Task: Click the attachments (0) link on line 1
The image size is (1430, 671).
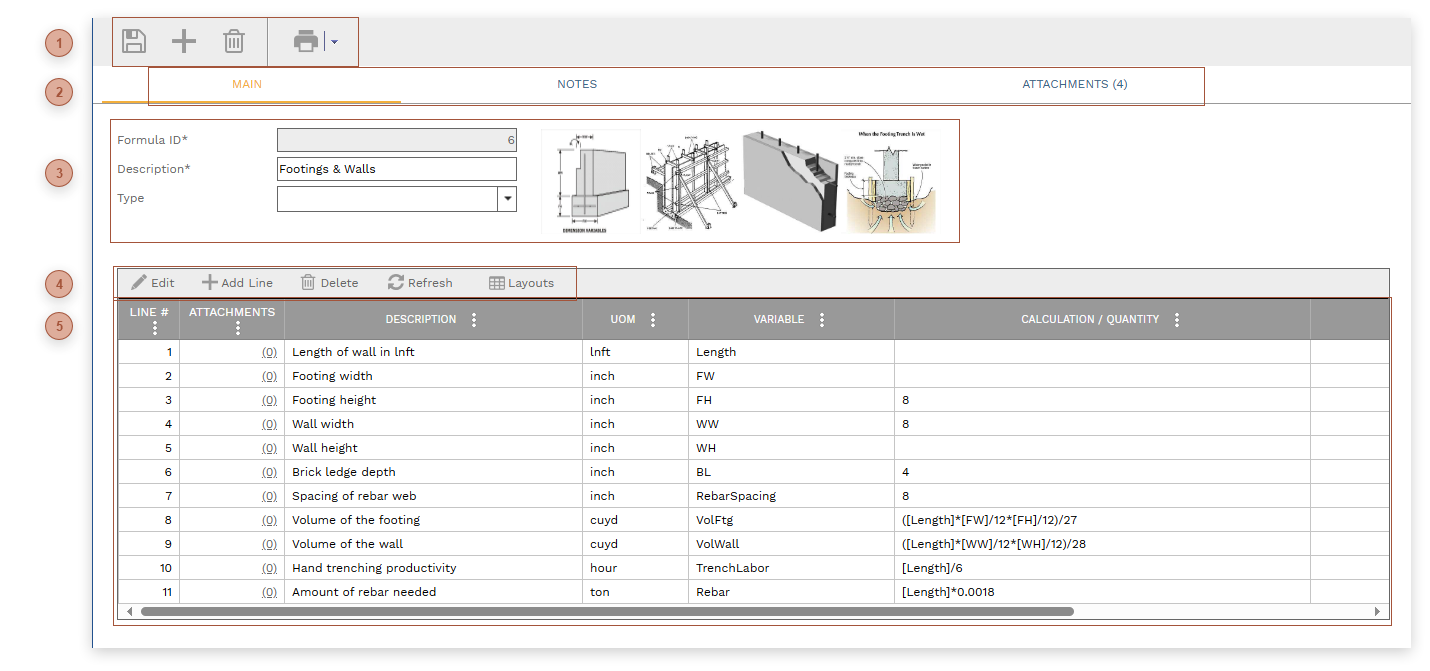Action: (269, 352)
